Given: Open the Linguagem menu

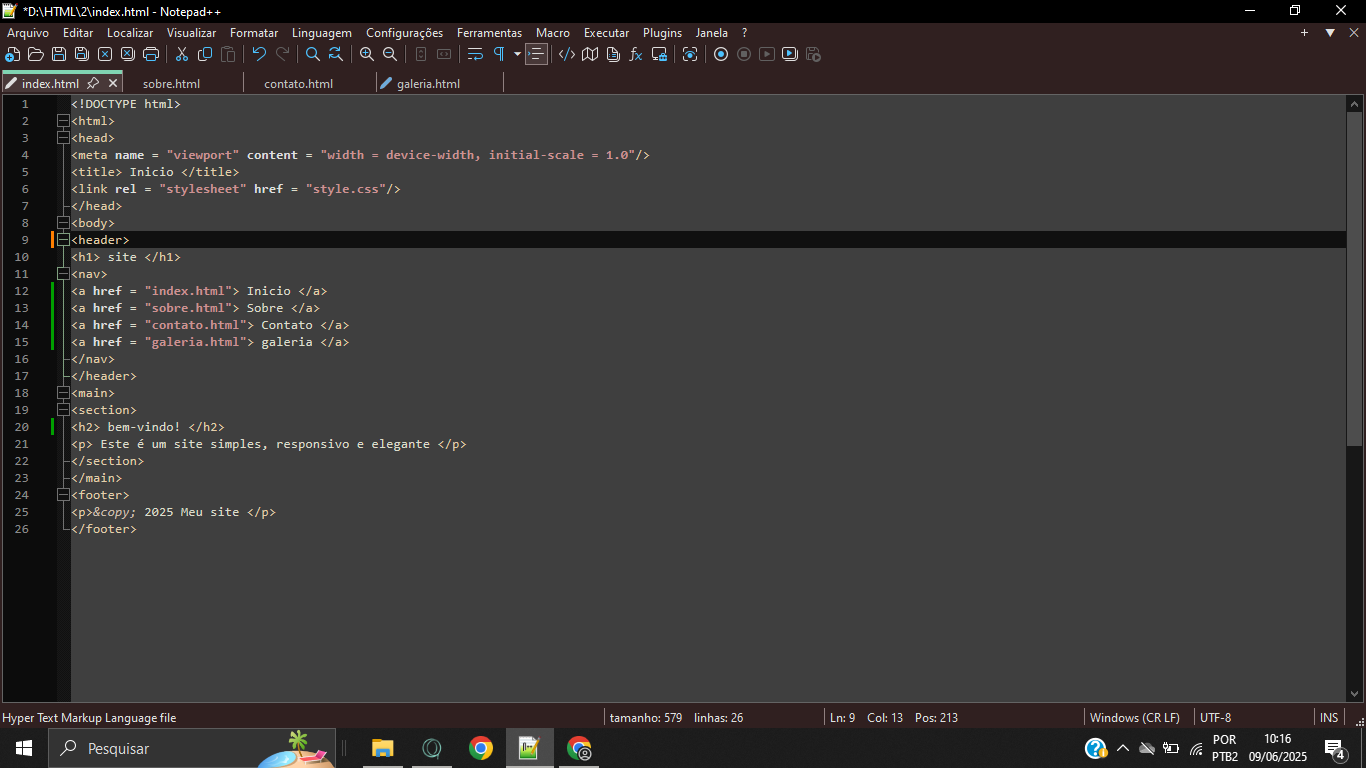Looking at the screenshot, I should pyautogui.click(x=322, y=33).
